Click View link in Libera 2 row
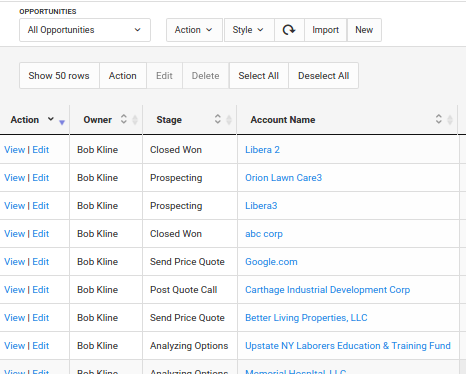 (15, 150)
